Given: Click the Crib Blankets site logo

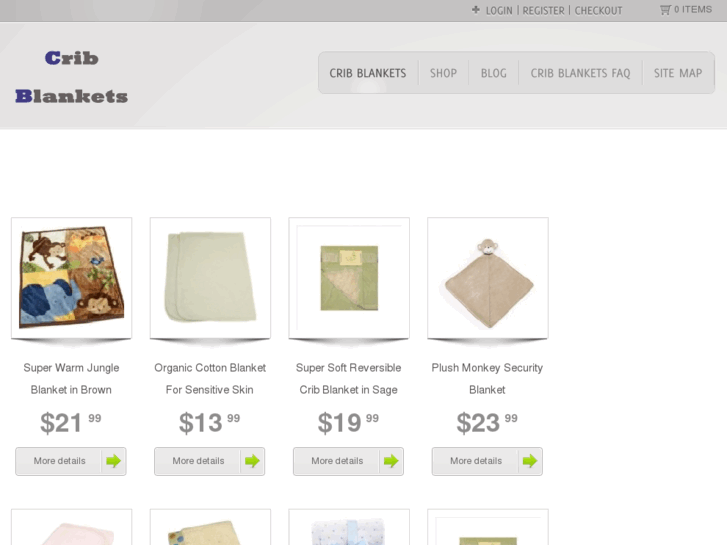Looking at the screenshot, I should [x=71, y=77].
